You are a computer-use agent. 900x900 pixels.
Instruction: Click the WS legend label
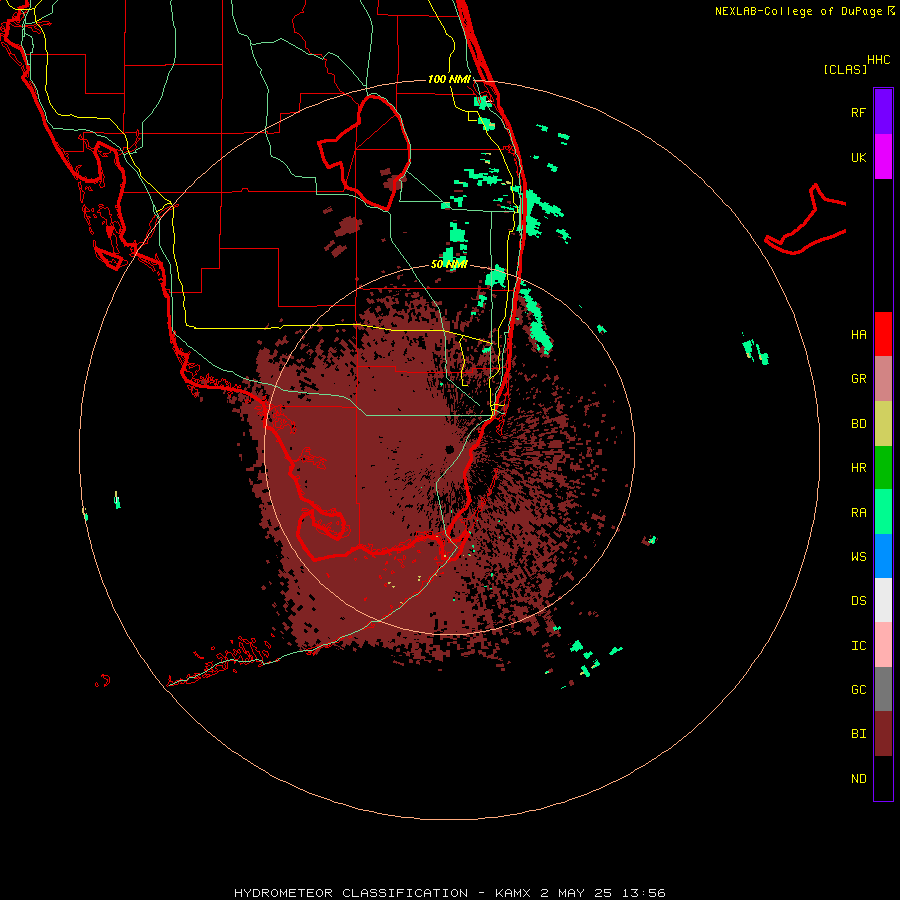click(858, 556)
